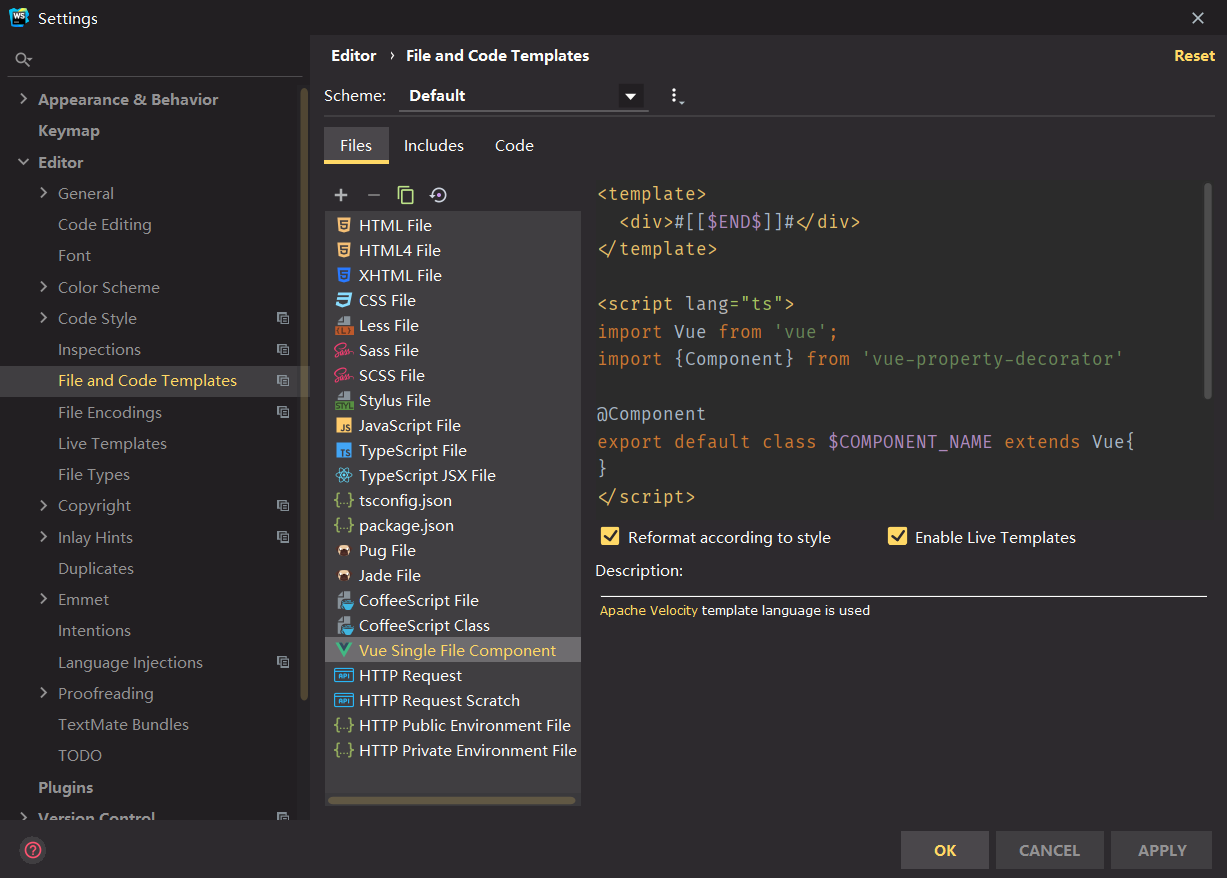Screen dimensions: 1227x878
Task: Select the SCSS File template icon
Action: (344, 375)
